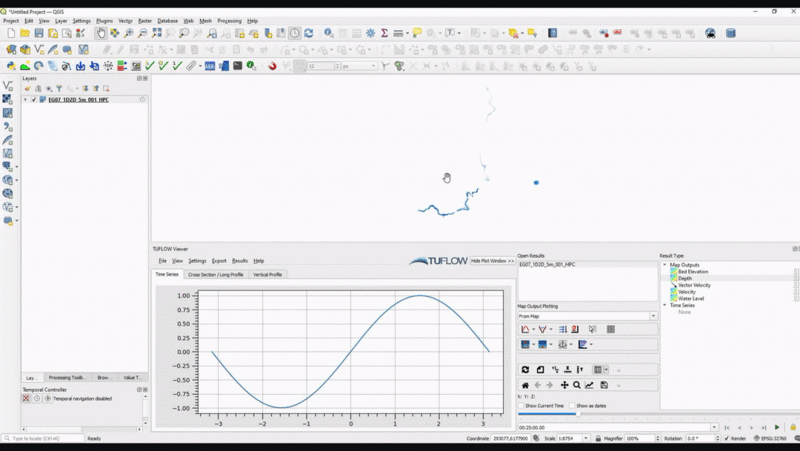Open dropdown arrow beside time series plot icon
800x451 pixels.
(x=534, y=330)
